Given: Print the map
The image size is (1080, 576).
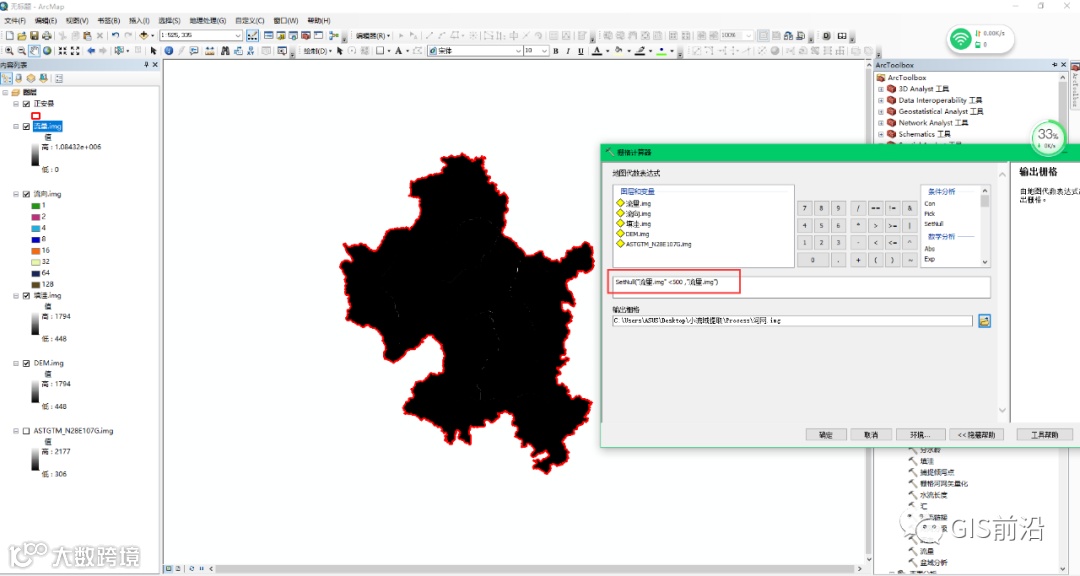Looking at the screenshot, I should [x=47, y=35].
